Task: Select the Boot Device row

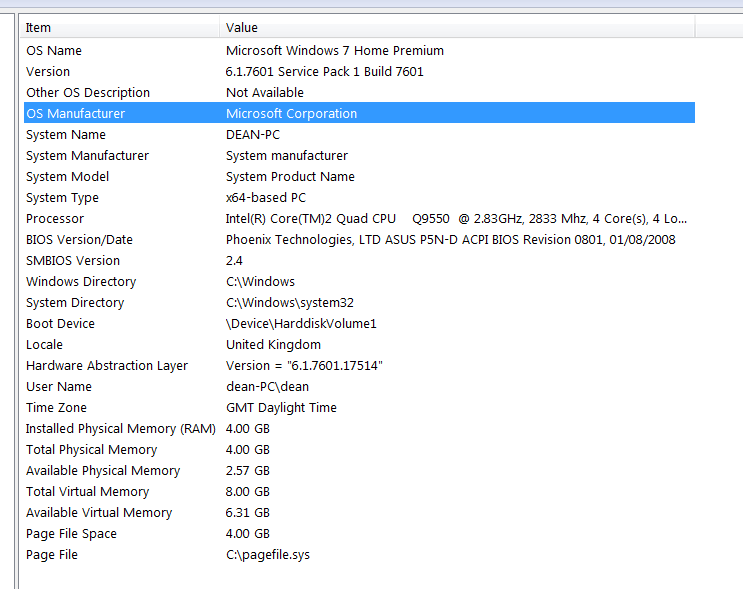Action: pyautogui.click(x=60, y=324)
